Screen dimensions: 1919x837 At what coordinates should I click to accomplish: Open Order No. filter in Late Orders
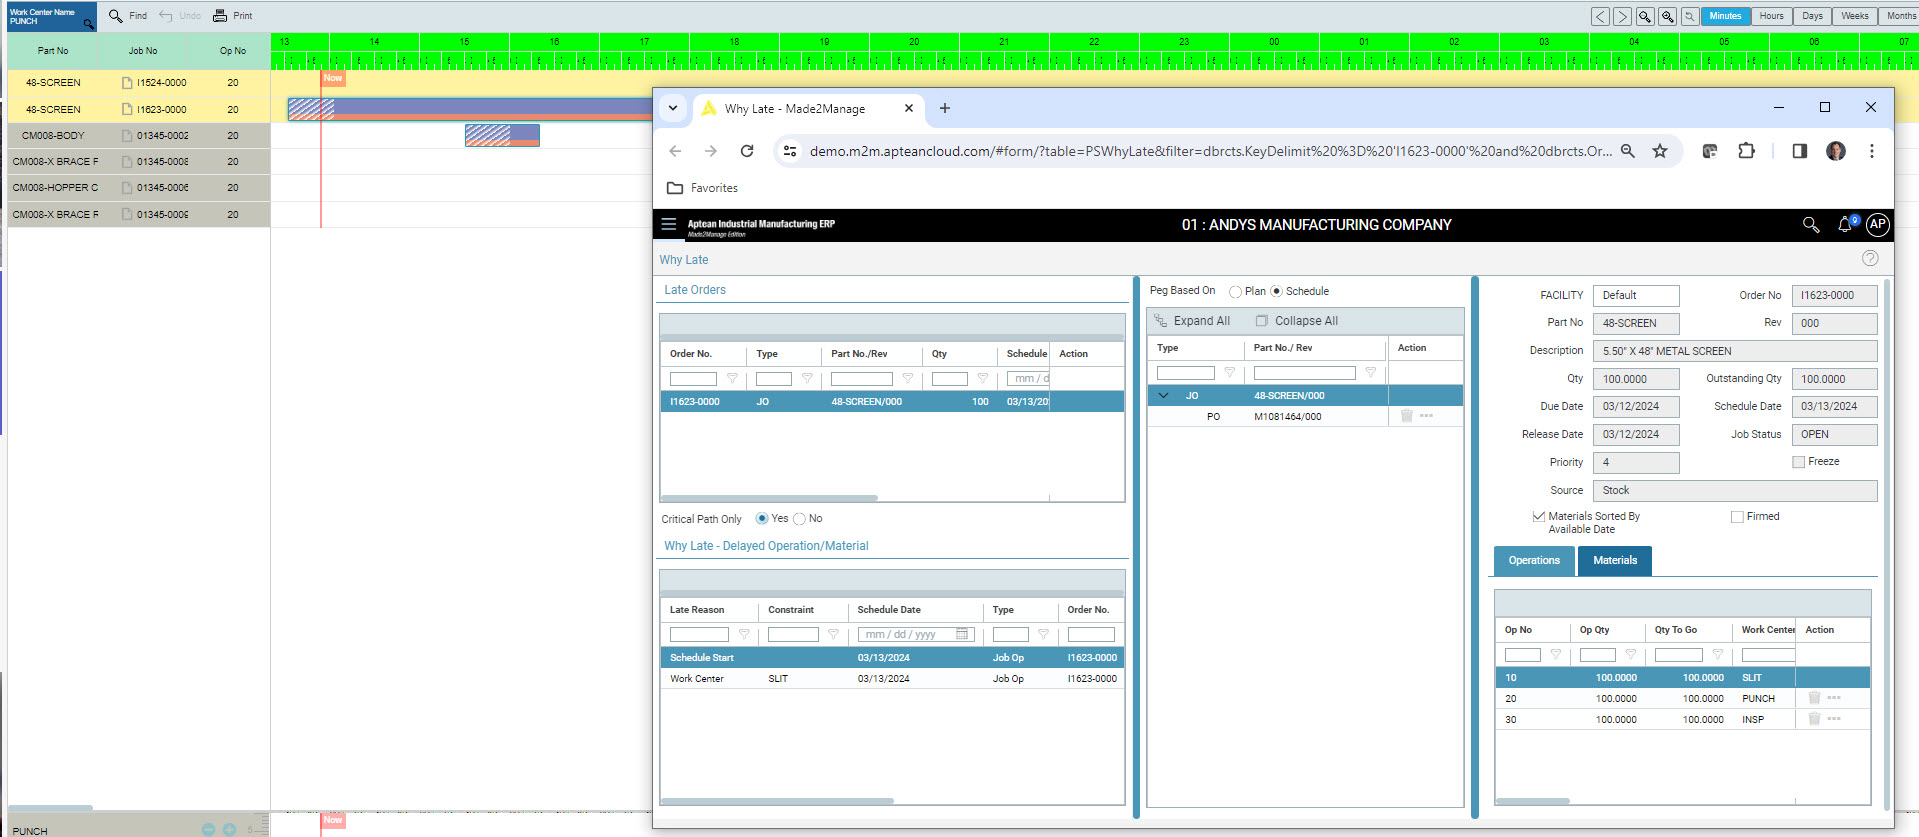pos(732,379)
